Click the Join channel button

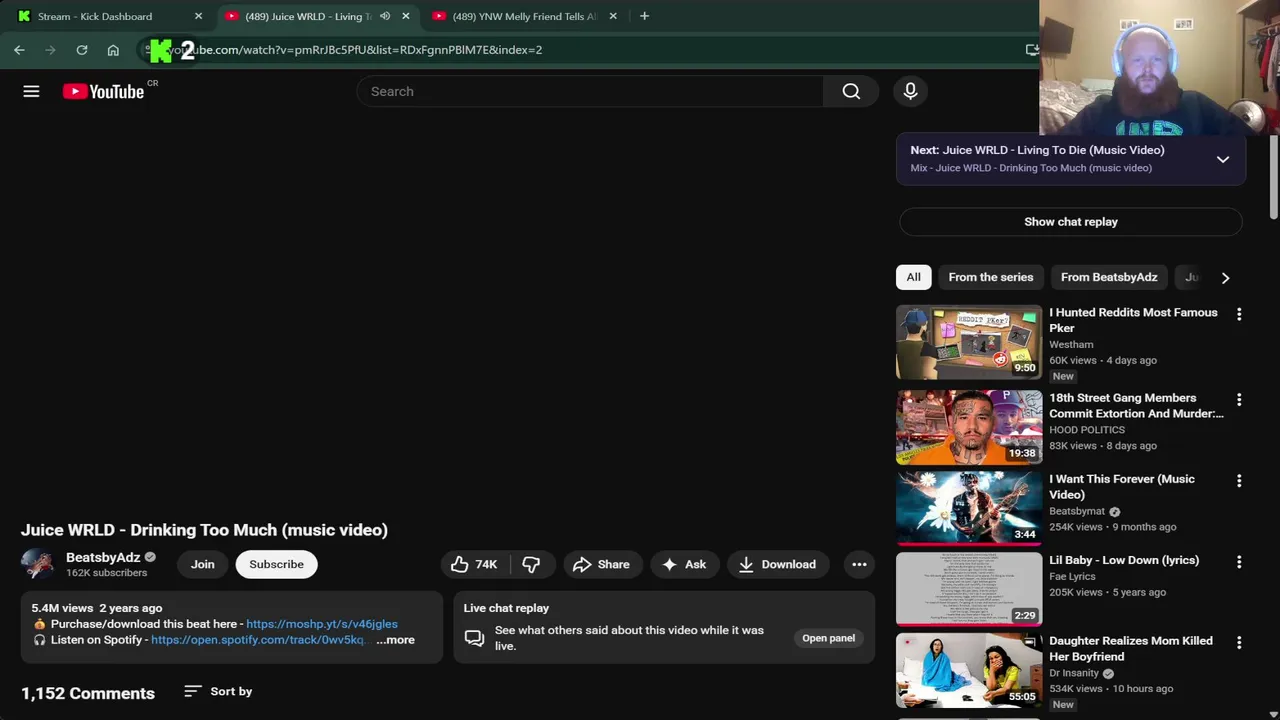(203, 564)
